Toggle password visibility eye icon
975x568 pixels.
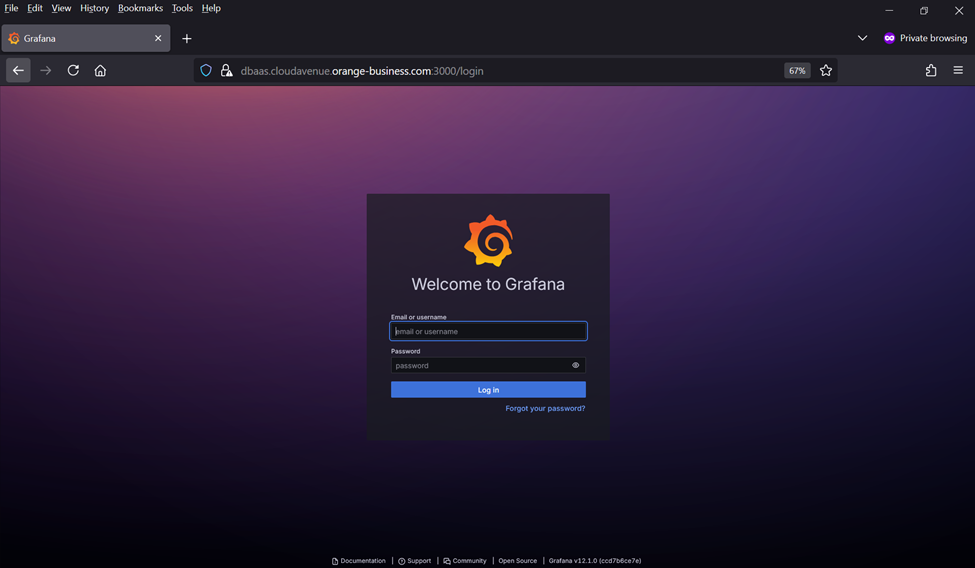pyautogui.click(x=576, y=365)
